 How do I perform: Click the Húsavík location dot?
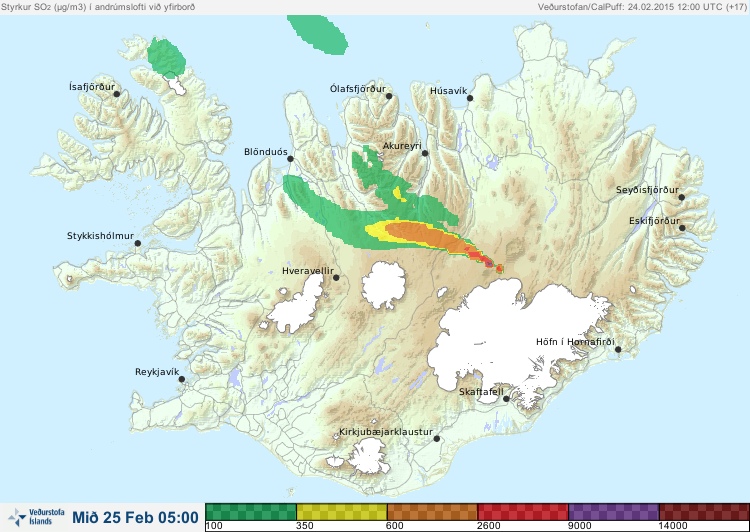pyautogui.click(x=470, y=98)
